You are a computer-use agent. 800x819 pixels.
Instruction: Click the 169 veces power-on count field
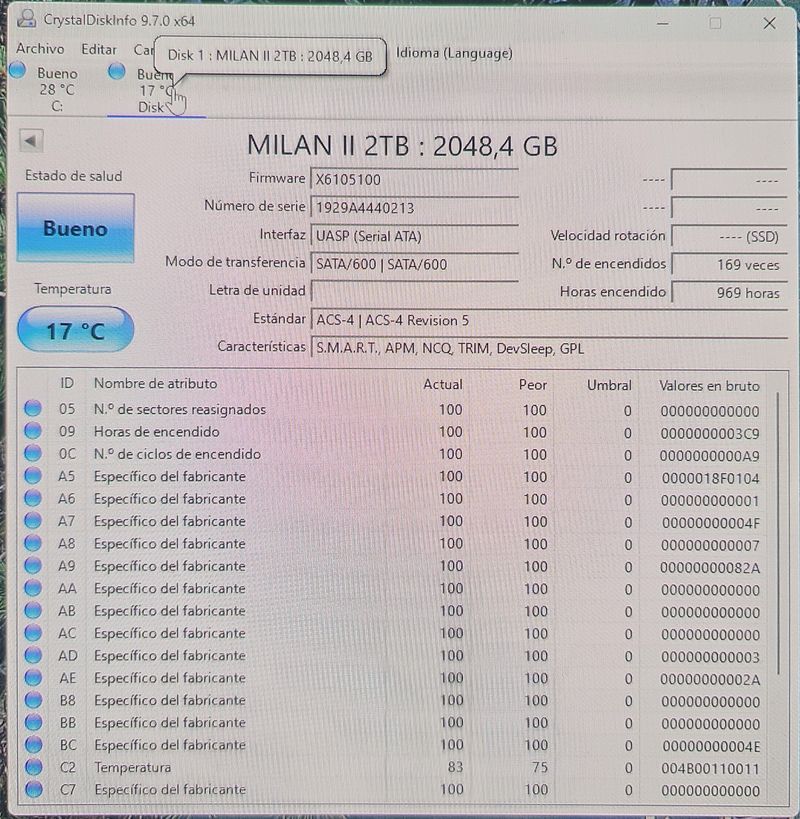click(729, 264)
